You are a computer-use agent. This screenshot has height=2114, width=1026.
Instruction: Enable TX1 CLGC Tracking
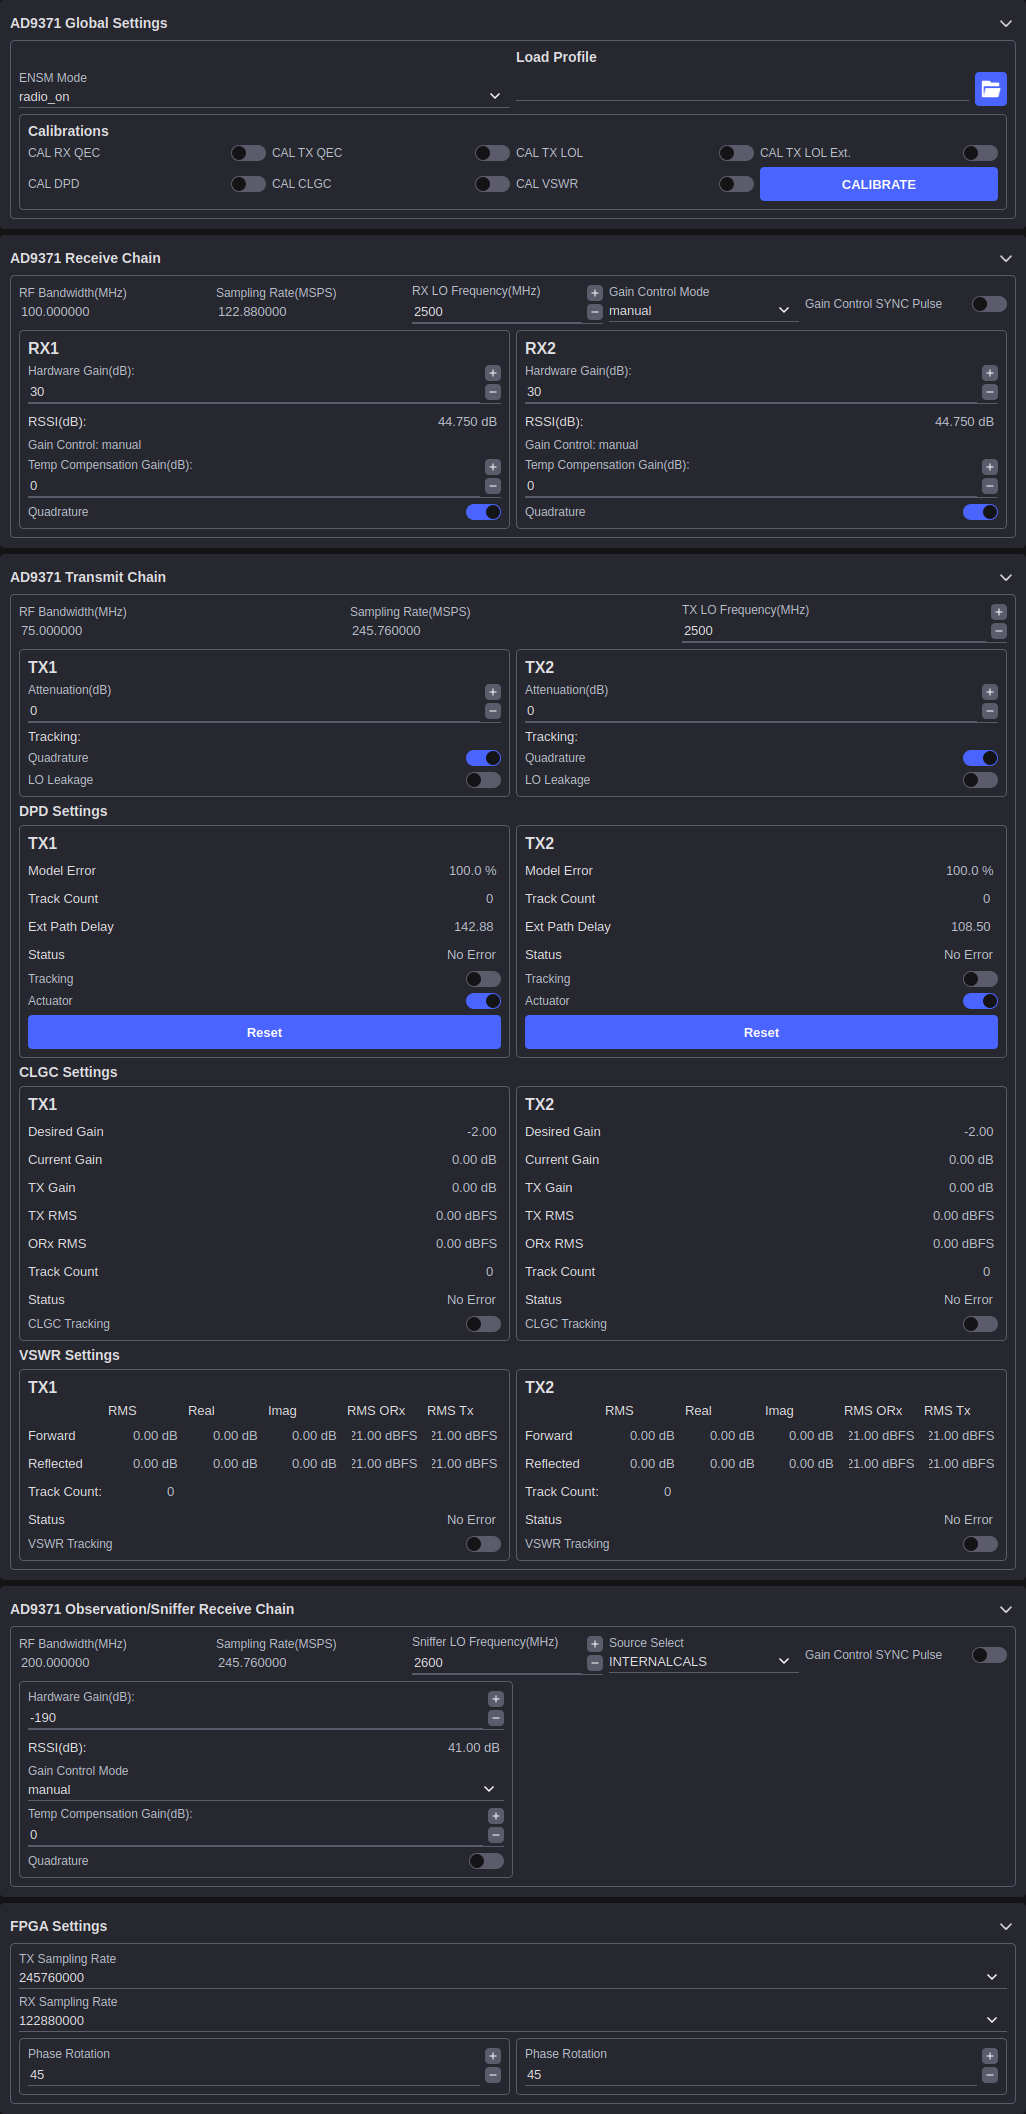pyautogui.click(x=483, y=1324)
